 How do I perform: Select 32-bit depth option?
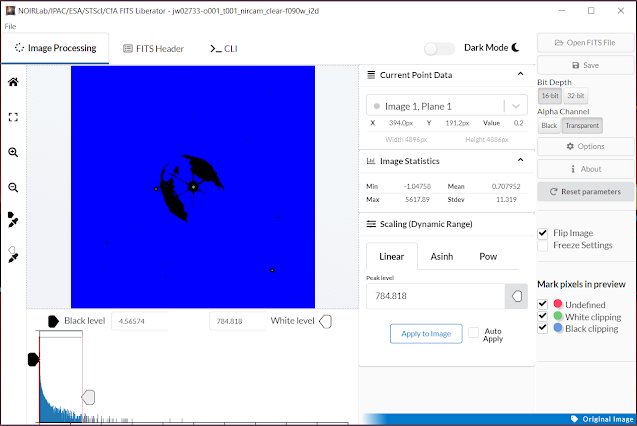[576, 96]
